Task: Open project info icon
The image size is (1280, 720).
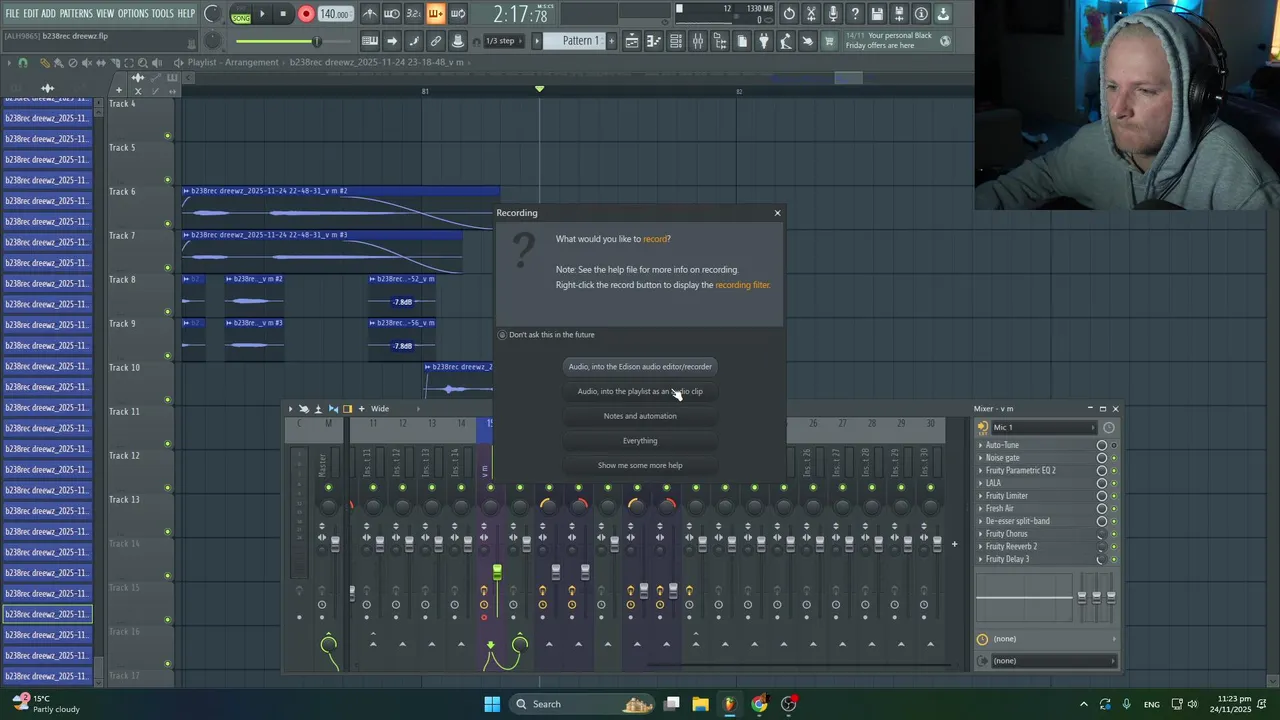Action: [x=921, y=14]
